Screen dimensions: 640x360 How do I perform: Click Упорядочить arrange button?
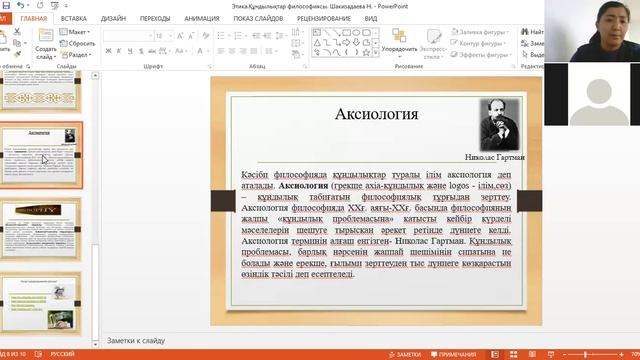coord(399,43)
